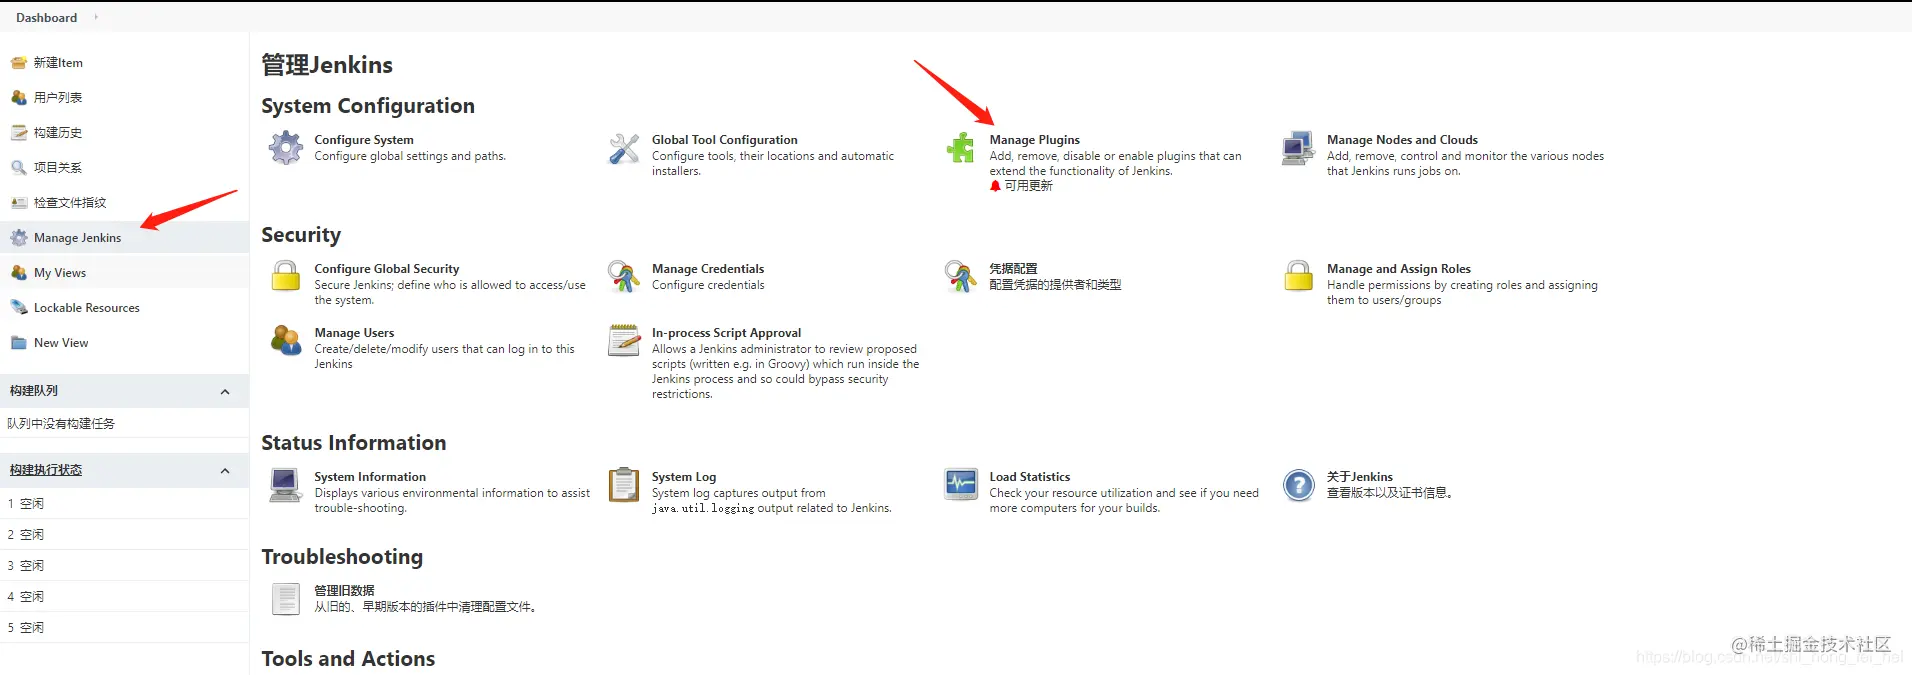Click the Configure Global Security padlock icon
The image size is (1912, 675).
286,276
